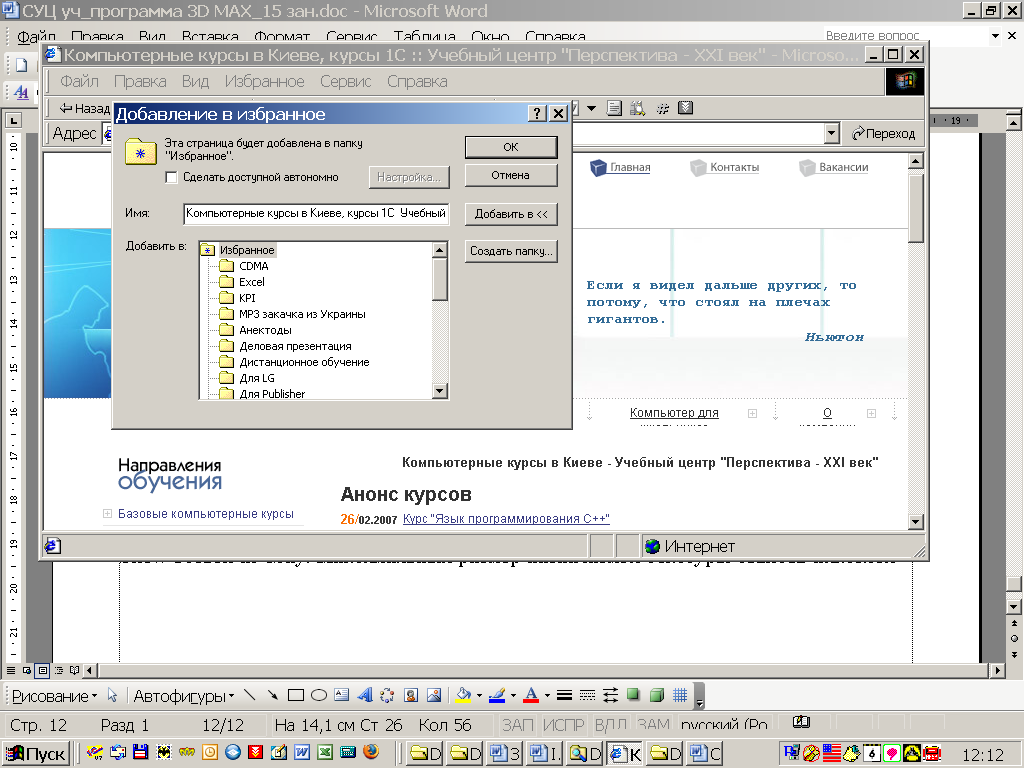Screen dimensions: 1024x768
Task: Open IE Вид menu
Action: click(195, 82)
